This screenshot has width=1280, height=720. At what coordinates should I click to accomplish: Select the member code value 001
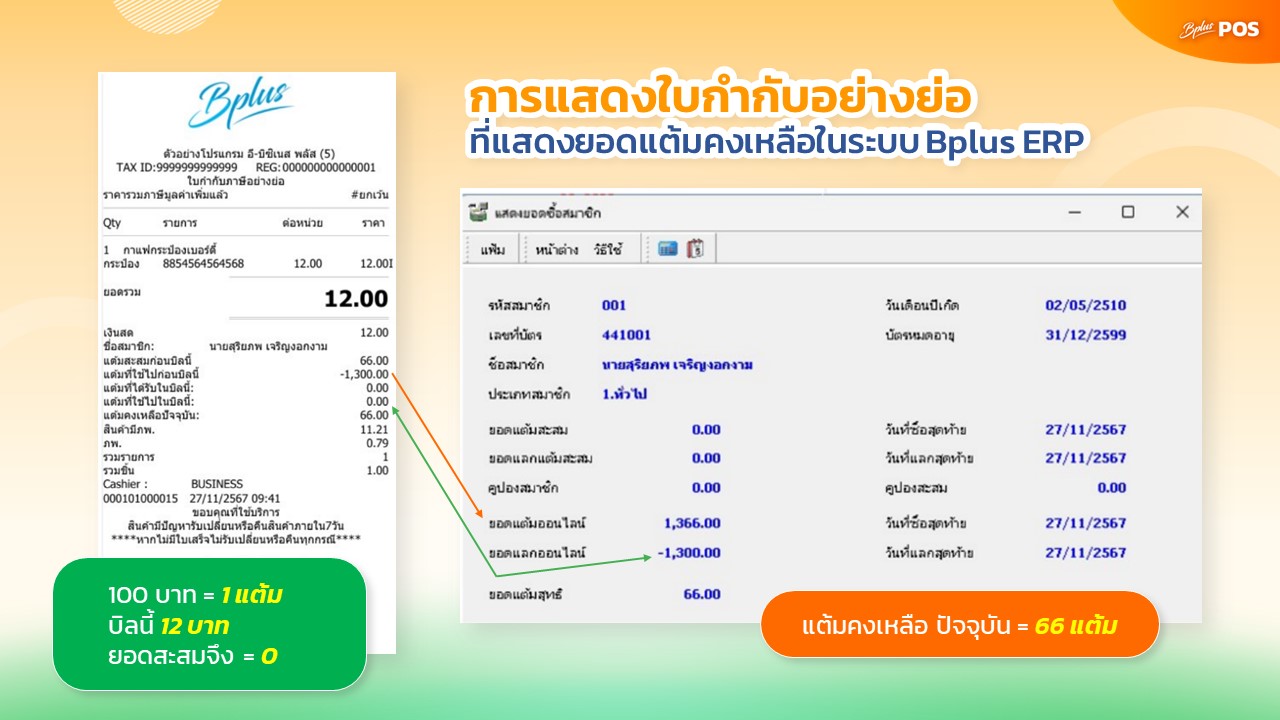point(614,305)
